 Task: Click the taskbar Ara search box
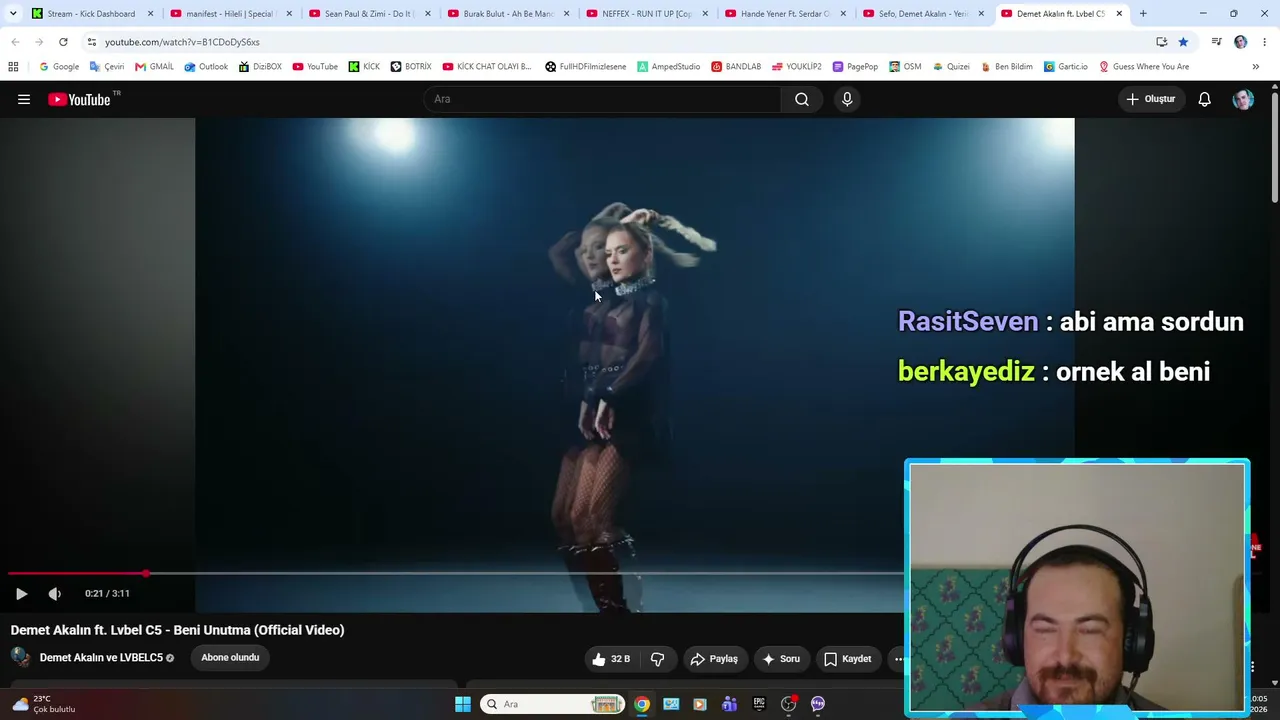(553, 704)
